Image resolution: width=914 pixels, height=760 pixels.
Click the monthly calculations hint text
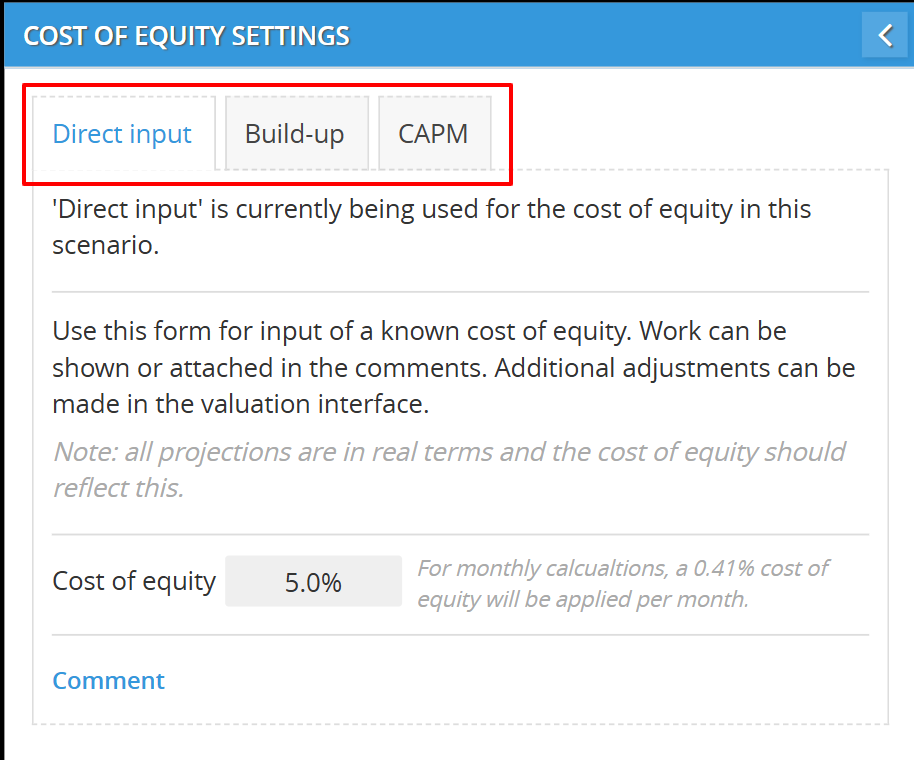[x=624, y=583]
